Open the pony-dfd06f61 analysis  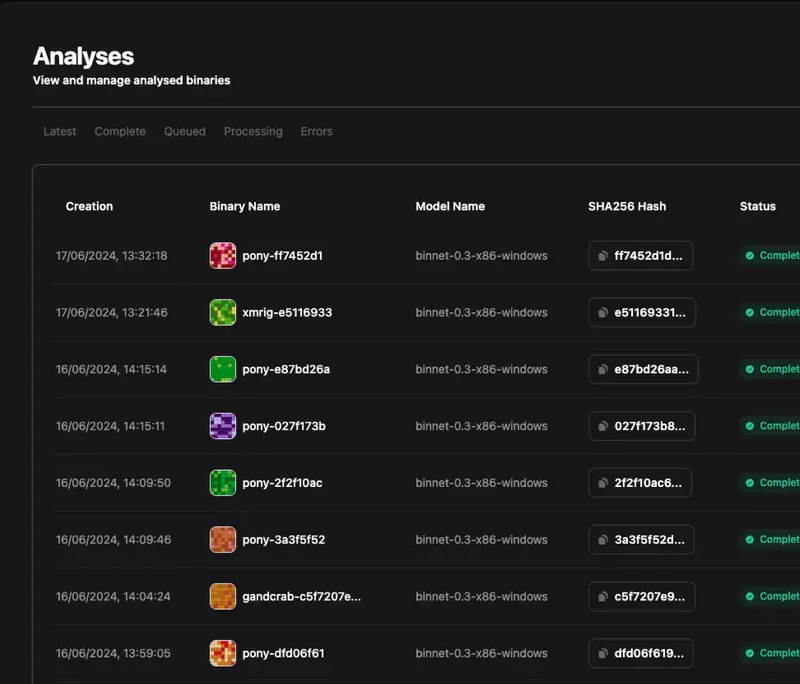click(x=283, y=653)
